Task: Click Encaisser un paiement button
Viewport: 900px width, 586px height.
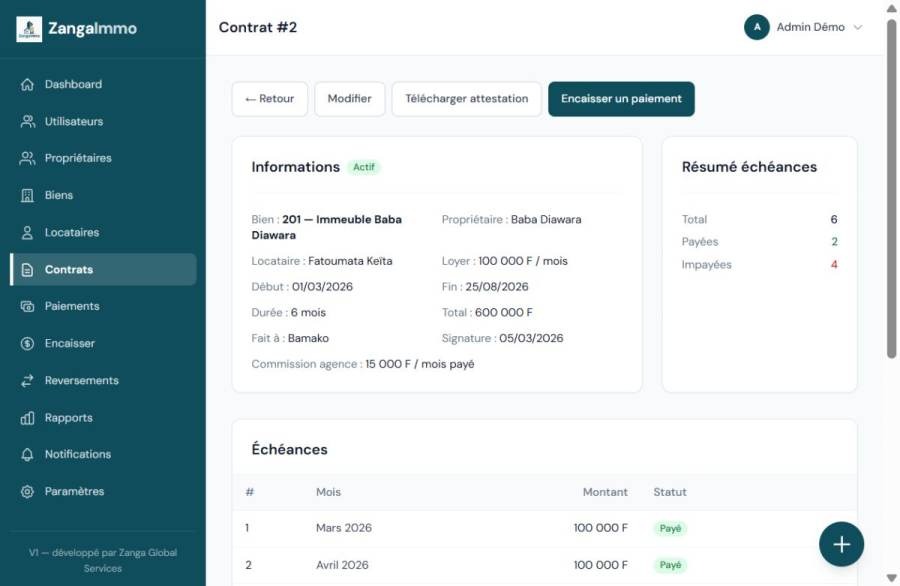Action: point(621,99)
